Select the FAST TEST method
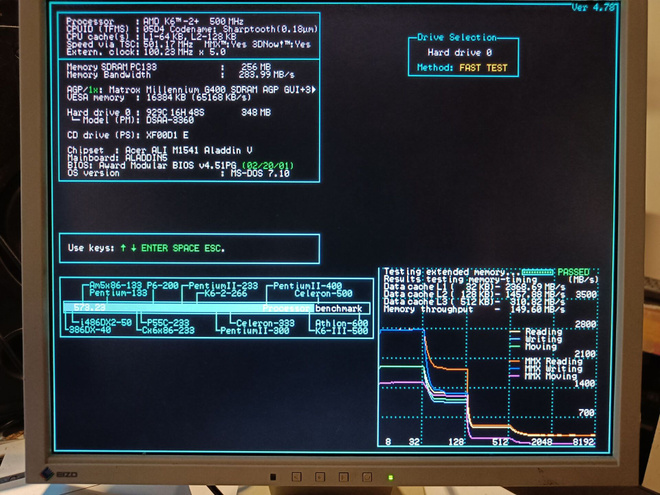The width and height of the screenshot is (660, 495). click(x=483, y=68)
